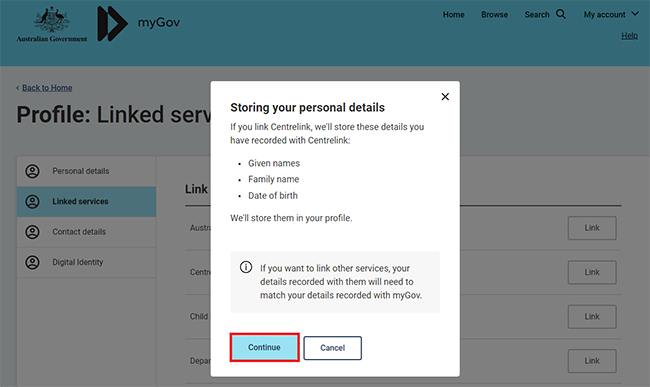Click the Digital Identity profile icon

(32, 262)
